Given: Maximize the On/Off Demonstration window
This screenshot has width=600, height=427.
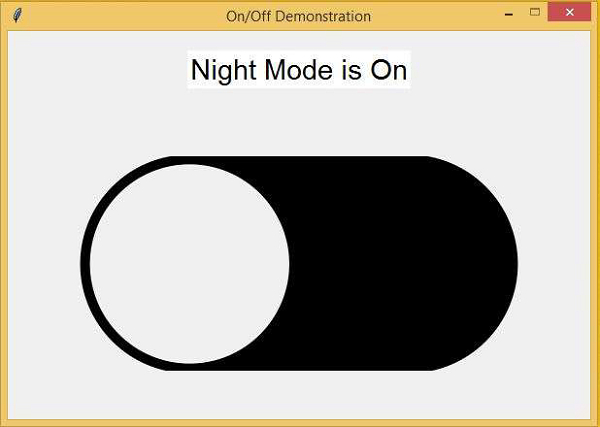Looking at the screenshot, I should [535, 15].
